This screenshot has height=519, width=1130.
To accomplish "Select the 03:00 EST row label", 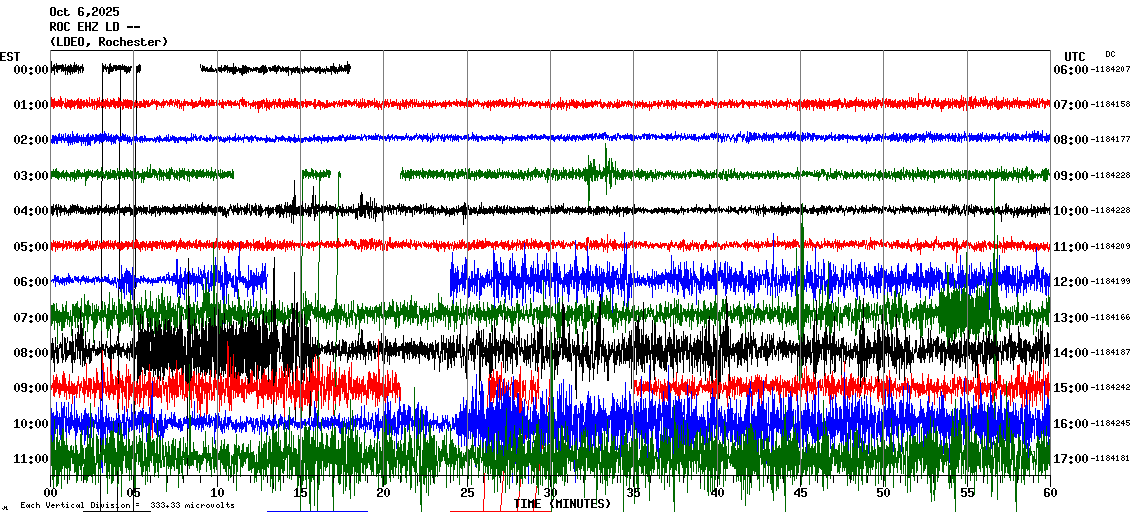I will click(31, 176).
